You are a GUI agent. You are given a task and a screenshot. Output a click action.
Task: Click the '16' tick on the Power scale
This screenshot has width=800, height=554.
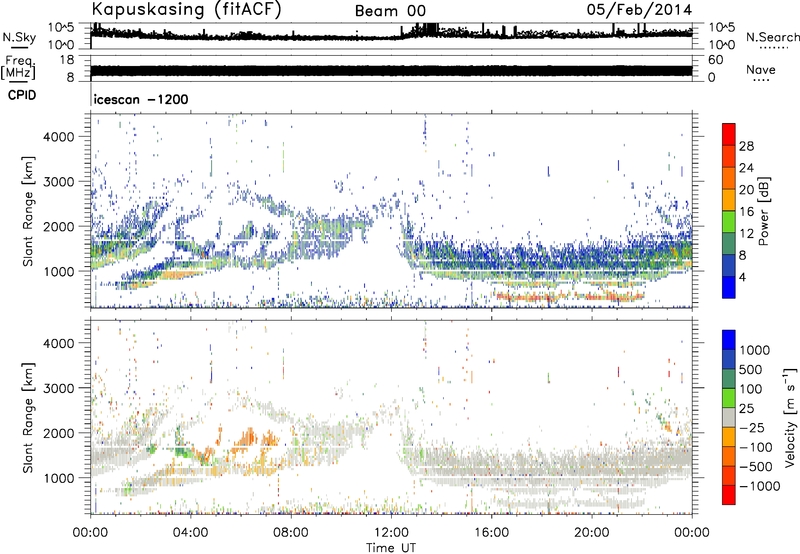point(746,212)
